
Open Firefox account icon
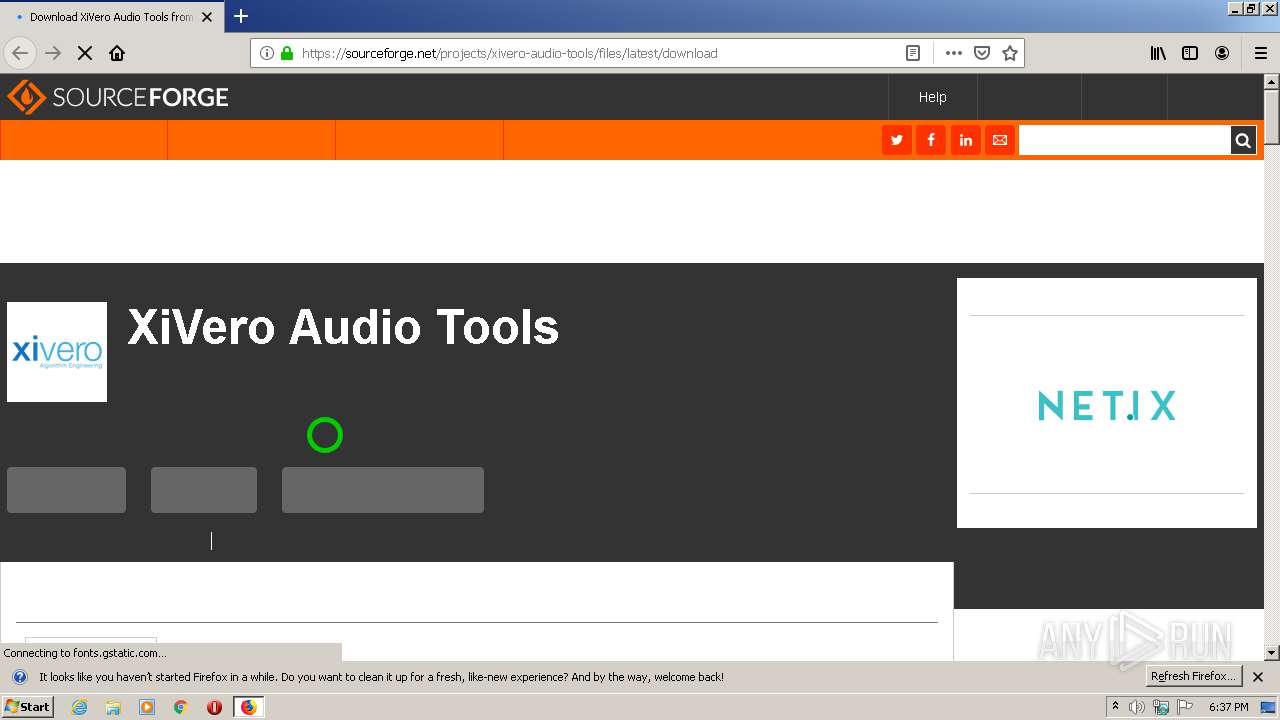coord(1222,53)
